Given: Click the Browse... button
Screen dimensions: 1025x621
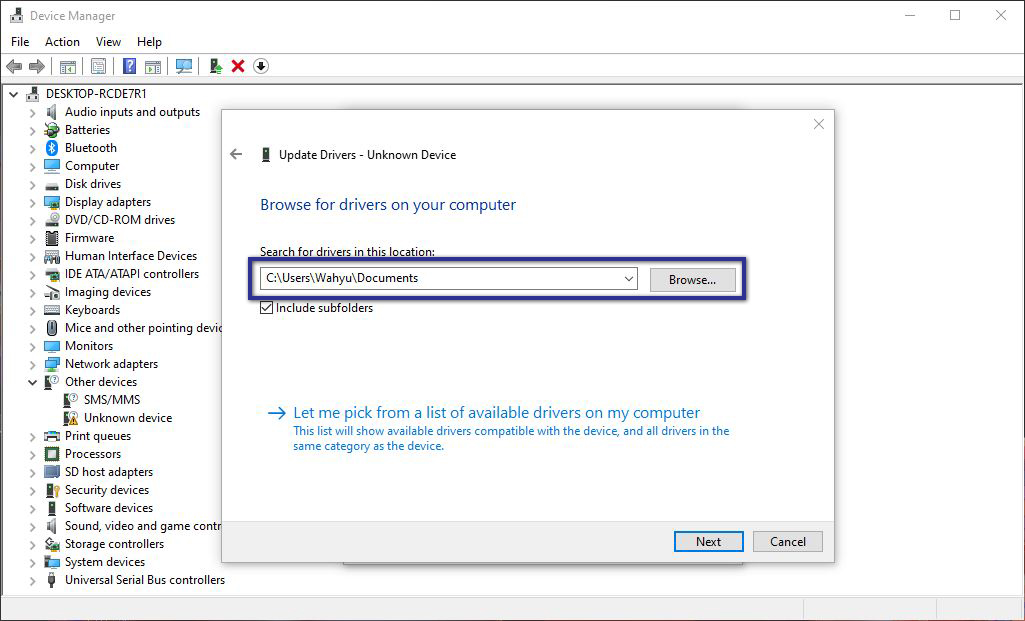Looking at the screenshot, I should (x=692, y=280).
